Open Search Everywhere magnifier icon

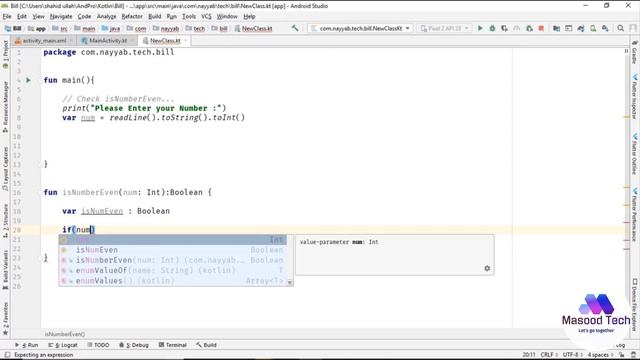620,28
